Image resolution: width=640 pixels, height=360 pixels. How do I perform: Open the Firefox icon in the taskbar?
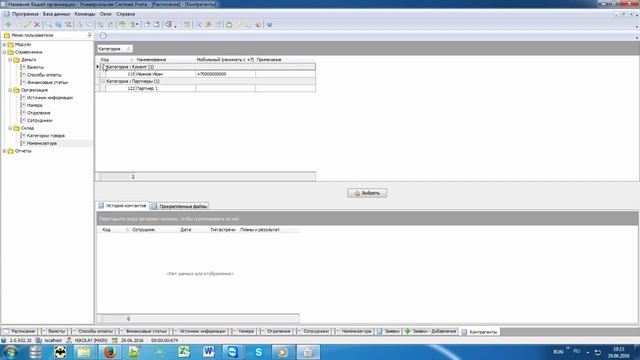(x=109, y=352)
